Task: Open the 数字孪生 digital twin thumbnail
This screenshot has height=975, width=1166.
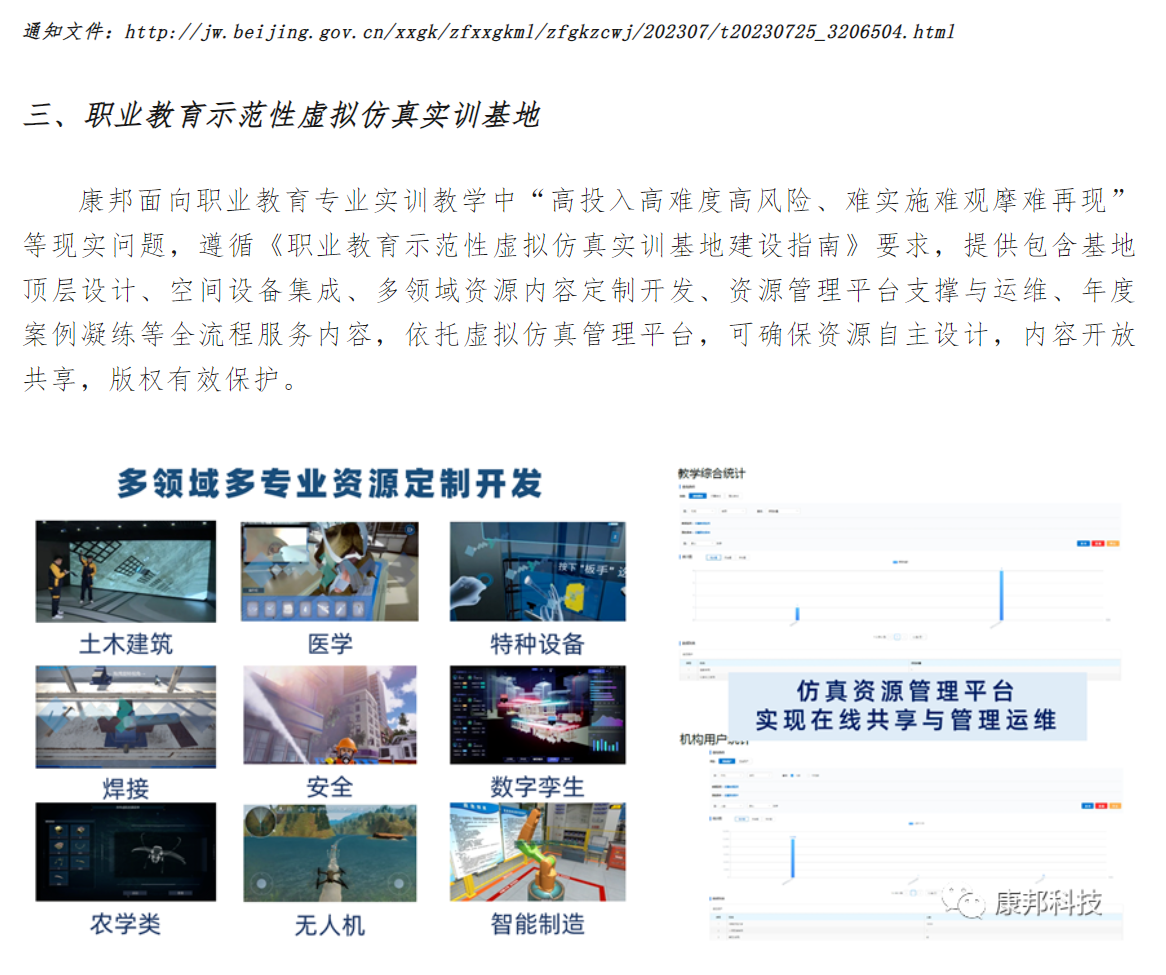Action: 537,717
